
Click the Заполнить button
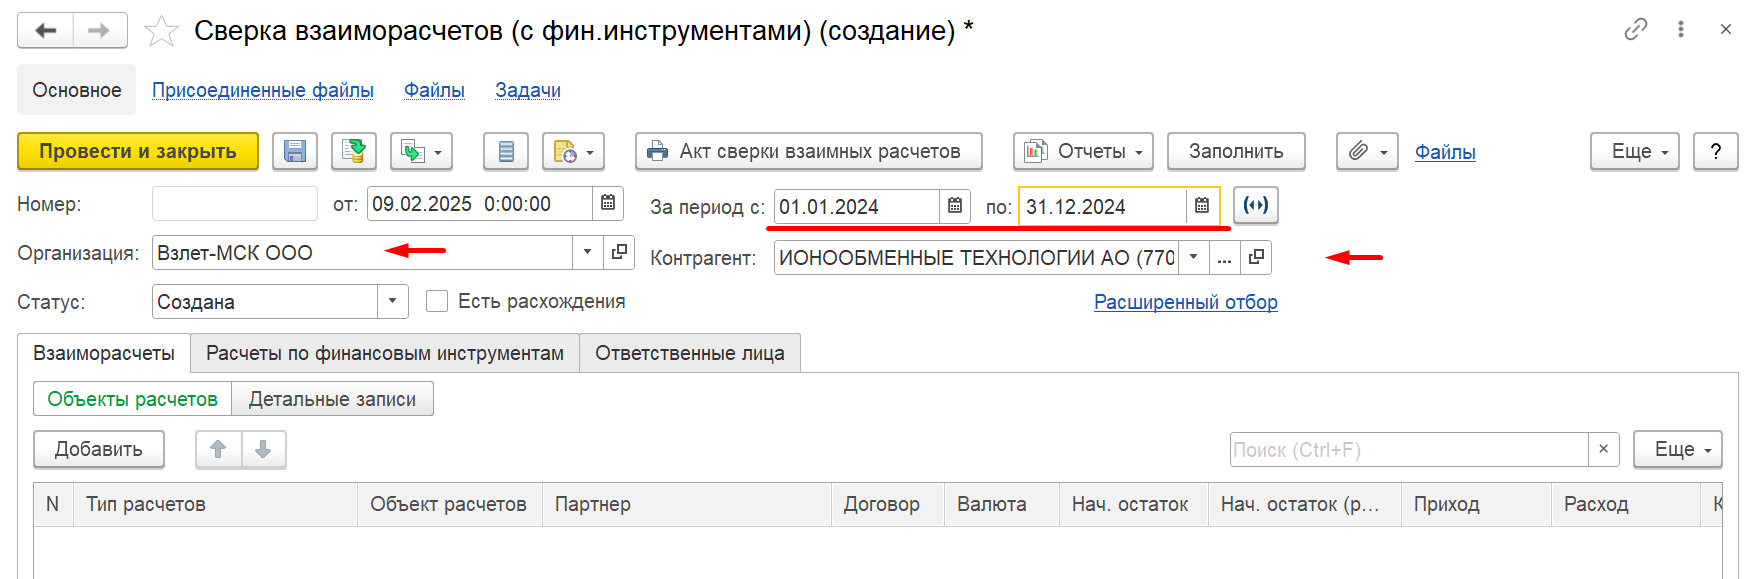1236,151
